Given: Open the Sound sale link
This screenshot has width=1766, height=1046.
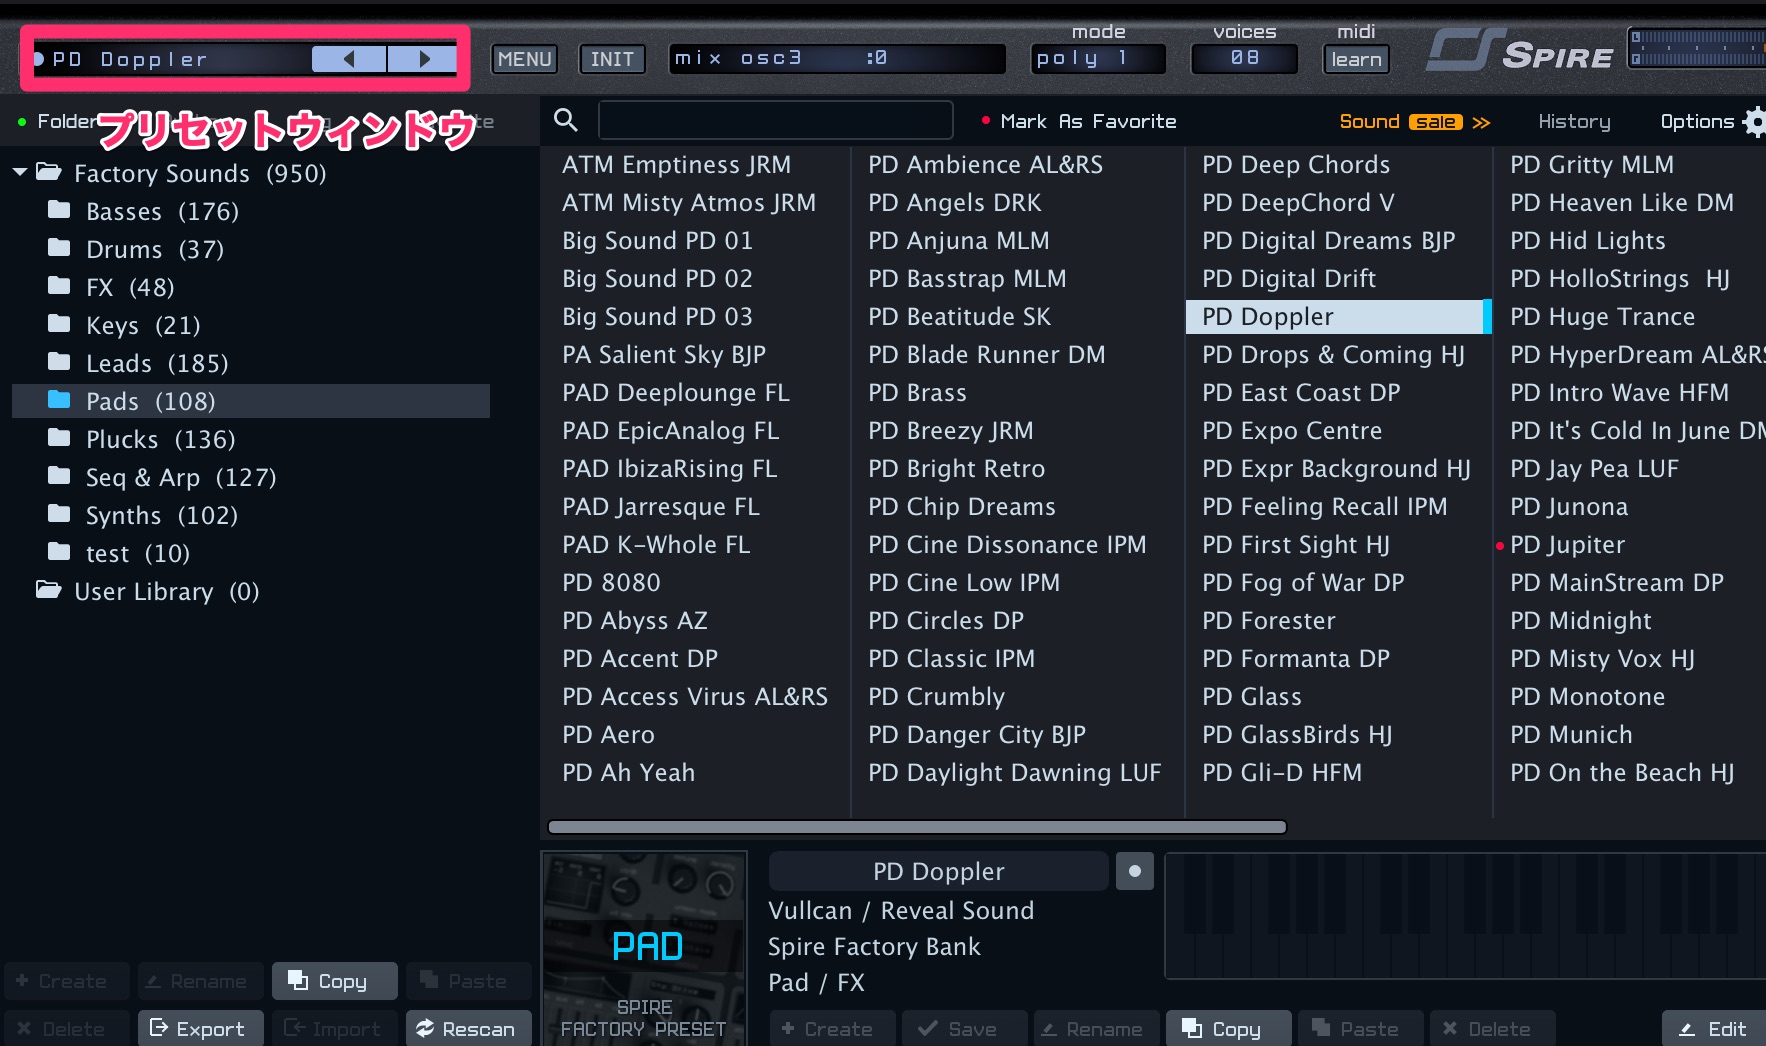Looking at the screenshot, I should pyautogui.click(x=1414, y=121).
